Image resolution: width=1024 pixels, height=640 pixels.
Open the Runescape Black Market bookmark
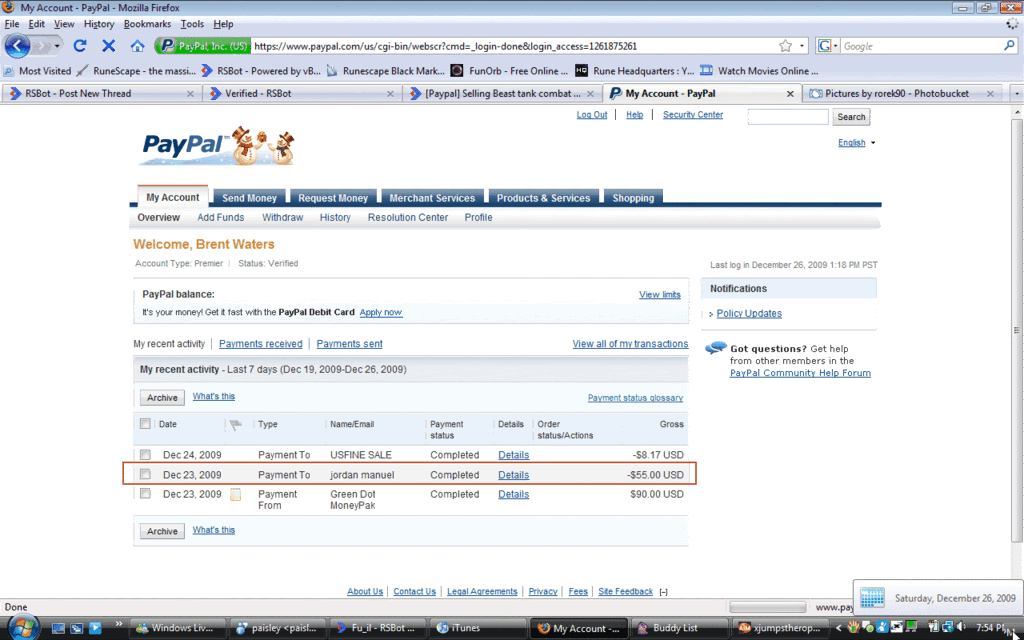(385, 71)
